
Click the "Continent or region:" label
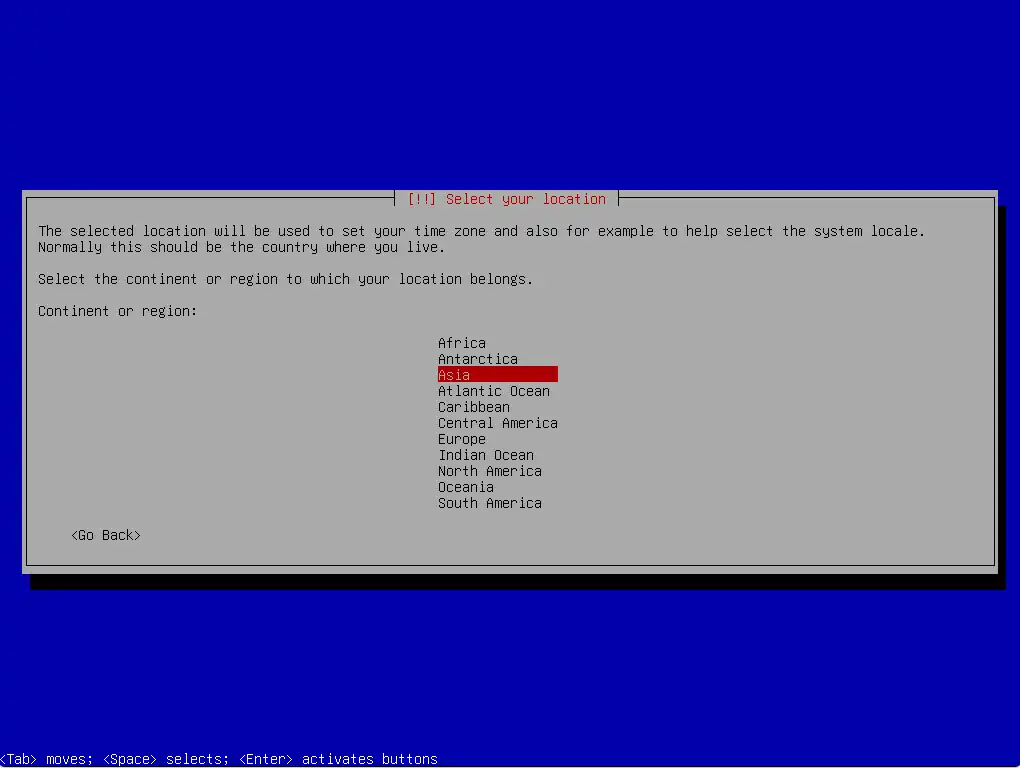click(117, 311)
